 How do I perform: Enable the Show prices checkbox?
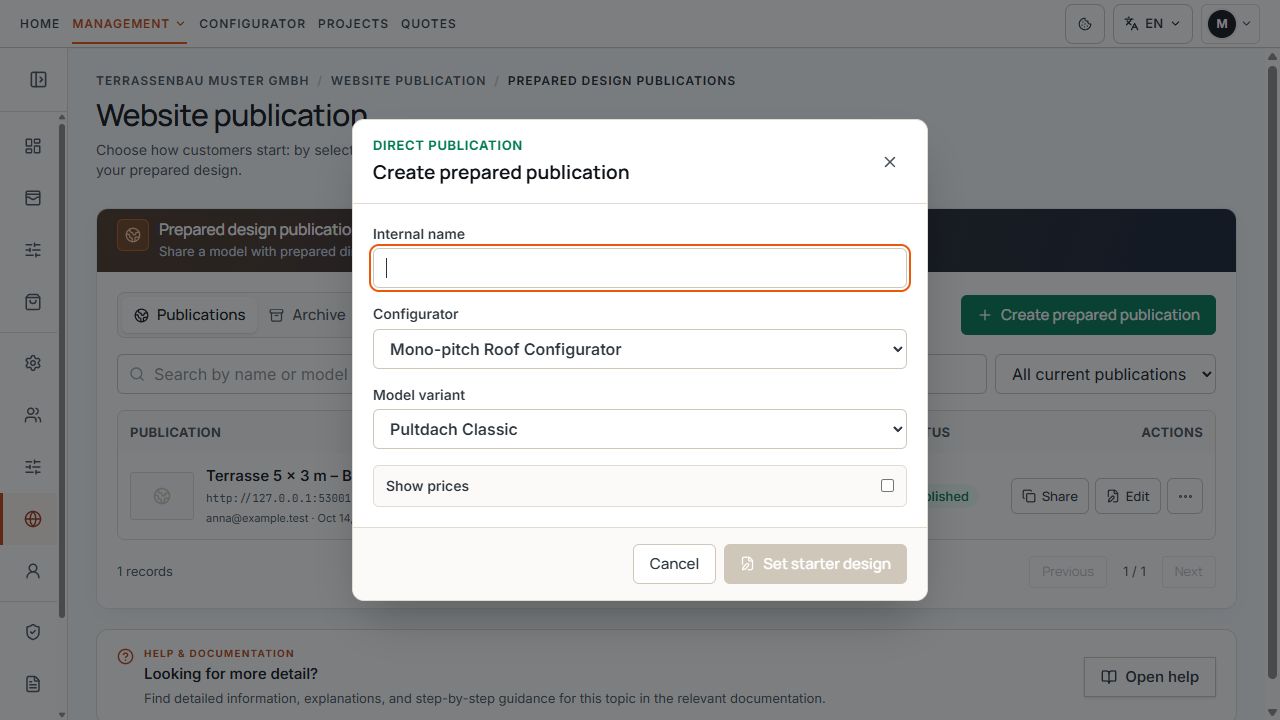pyautogui.click(x=887, y=485)
